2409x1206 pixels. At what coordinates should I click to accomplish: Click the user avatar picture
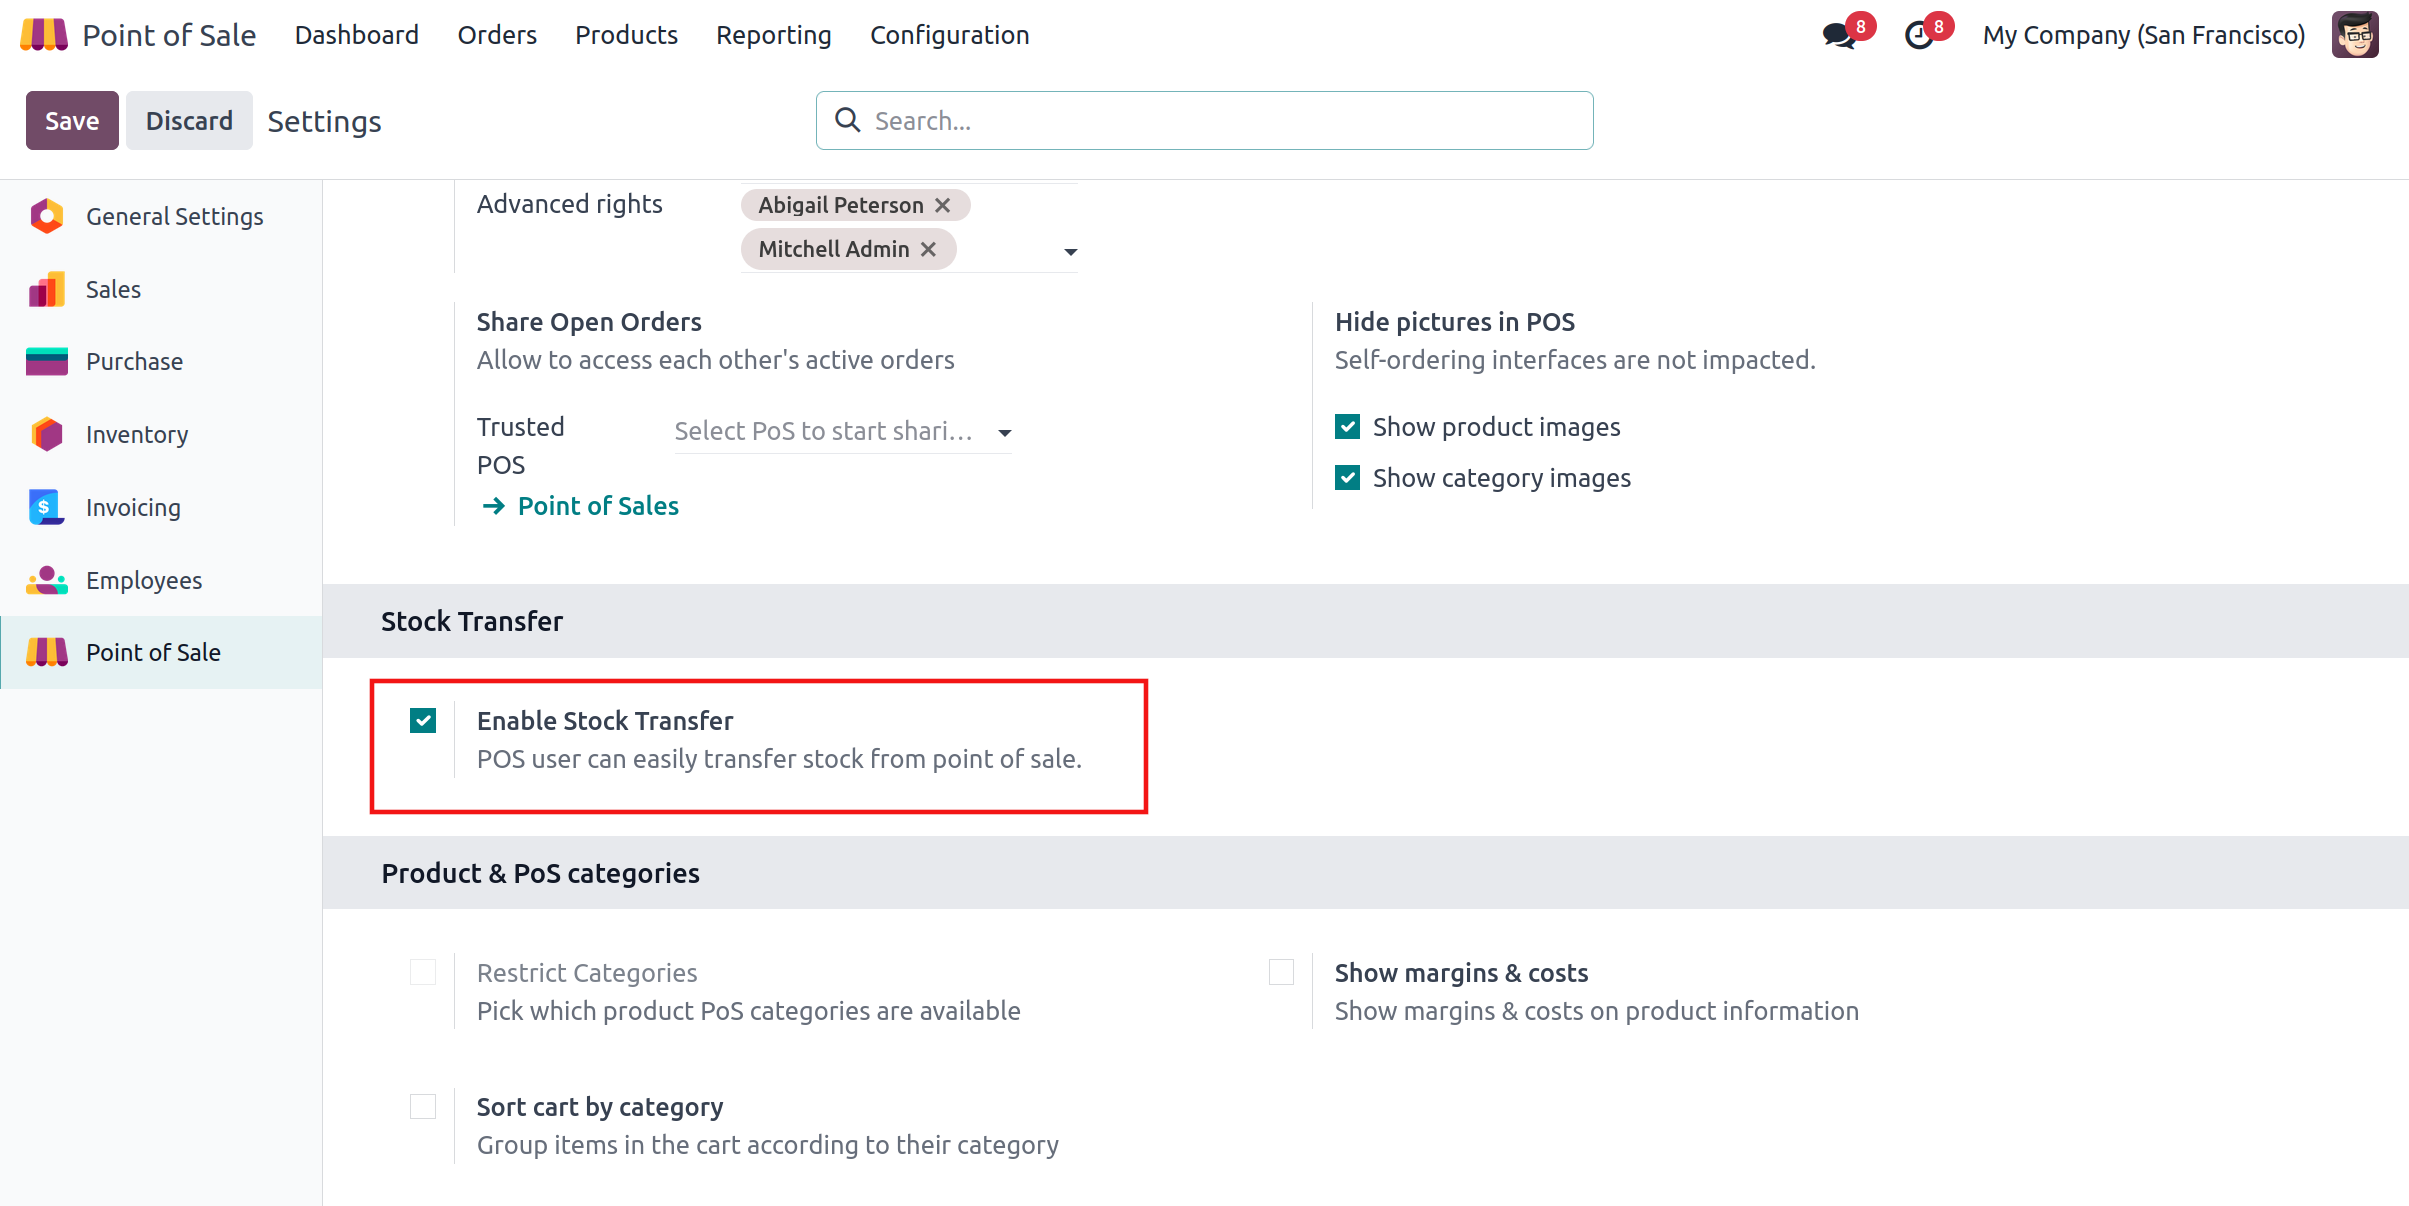point(2355,36)
